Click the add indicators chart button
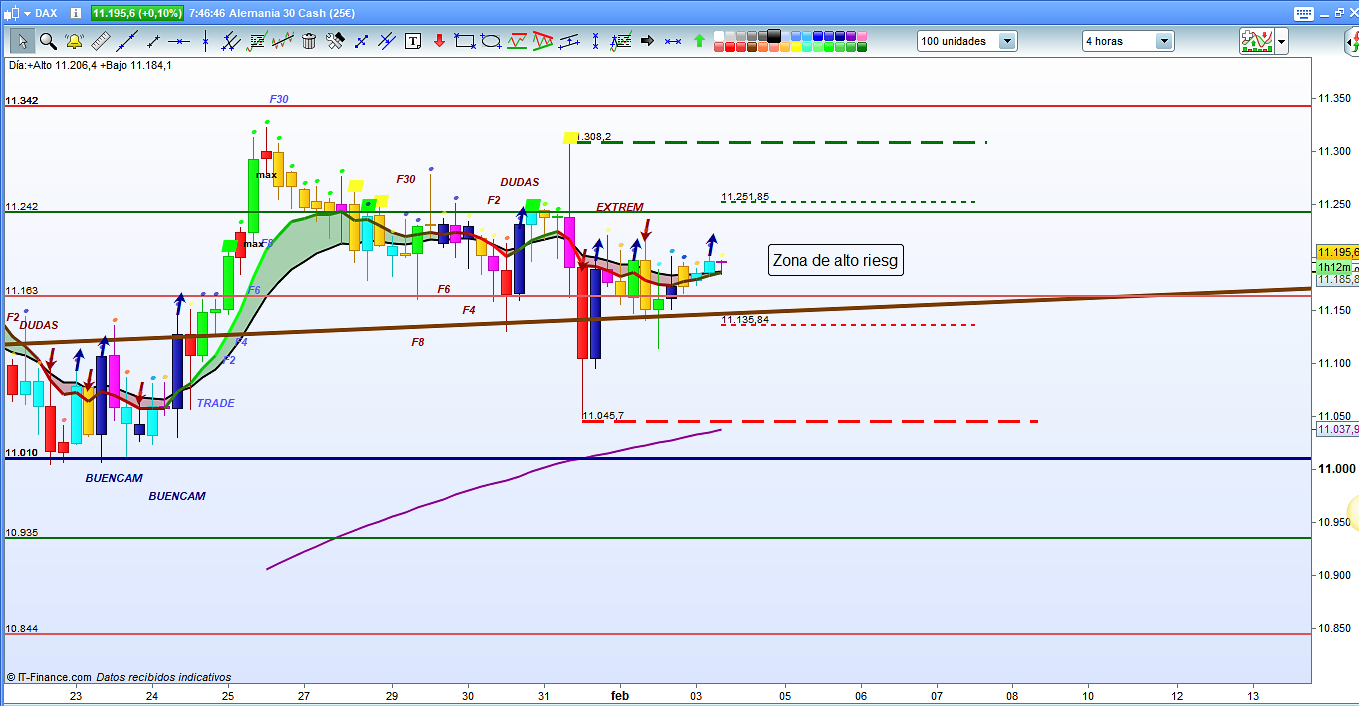The height and width of the screenshot is (706, 1359). [x=1255, y=41]
